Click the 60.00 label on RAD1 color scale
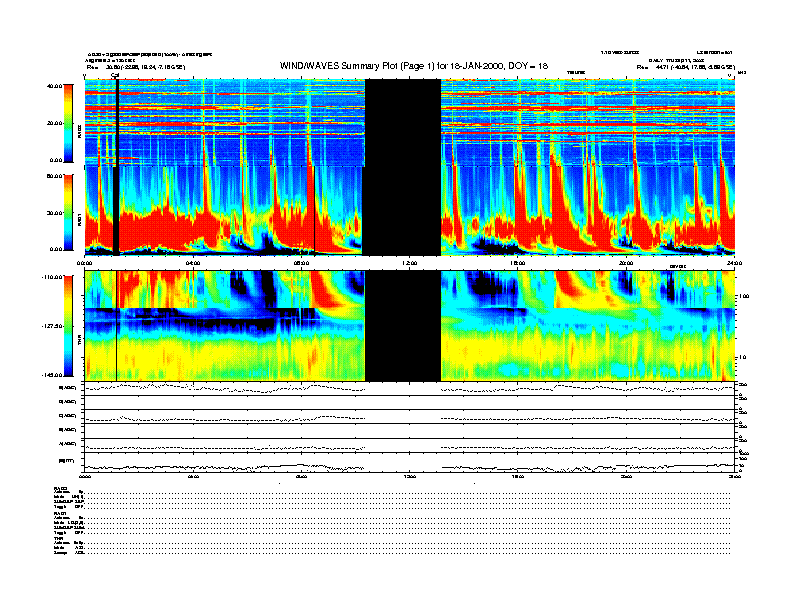Viewport: 792px width, 612px height. (x=55, y=176)
